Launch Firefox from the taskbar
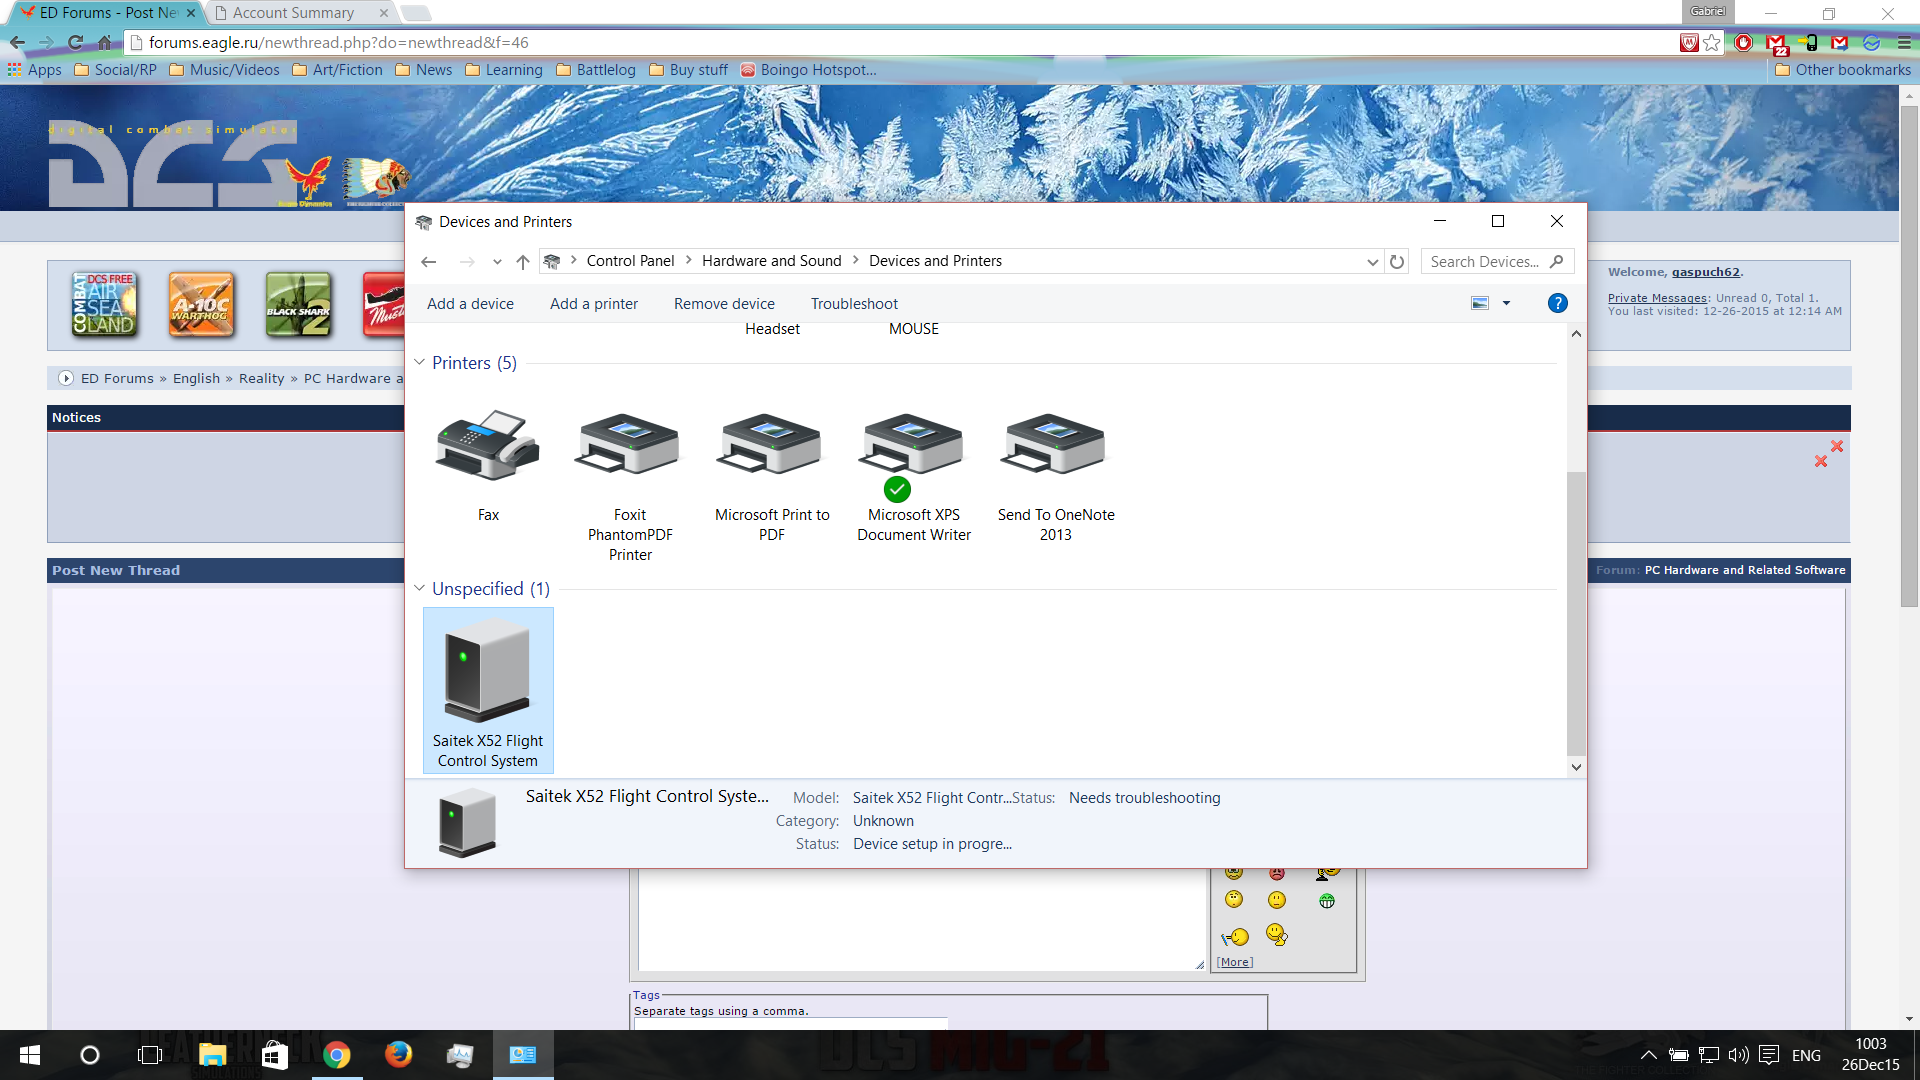Viewport: 1920px width, 1080px height. pyautogui.click(x=398, y=1055)
